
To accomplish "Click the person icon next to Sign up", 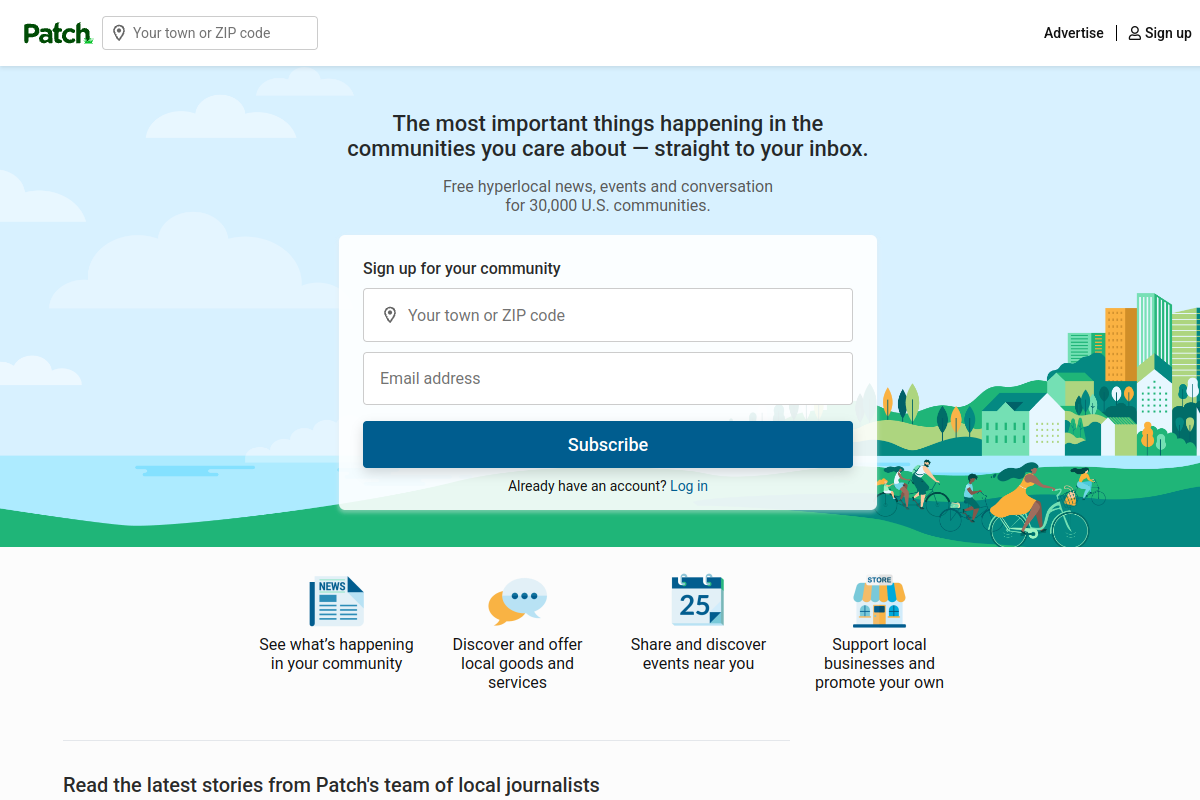I will [1134, 33].
